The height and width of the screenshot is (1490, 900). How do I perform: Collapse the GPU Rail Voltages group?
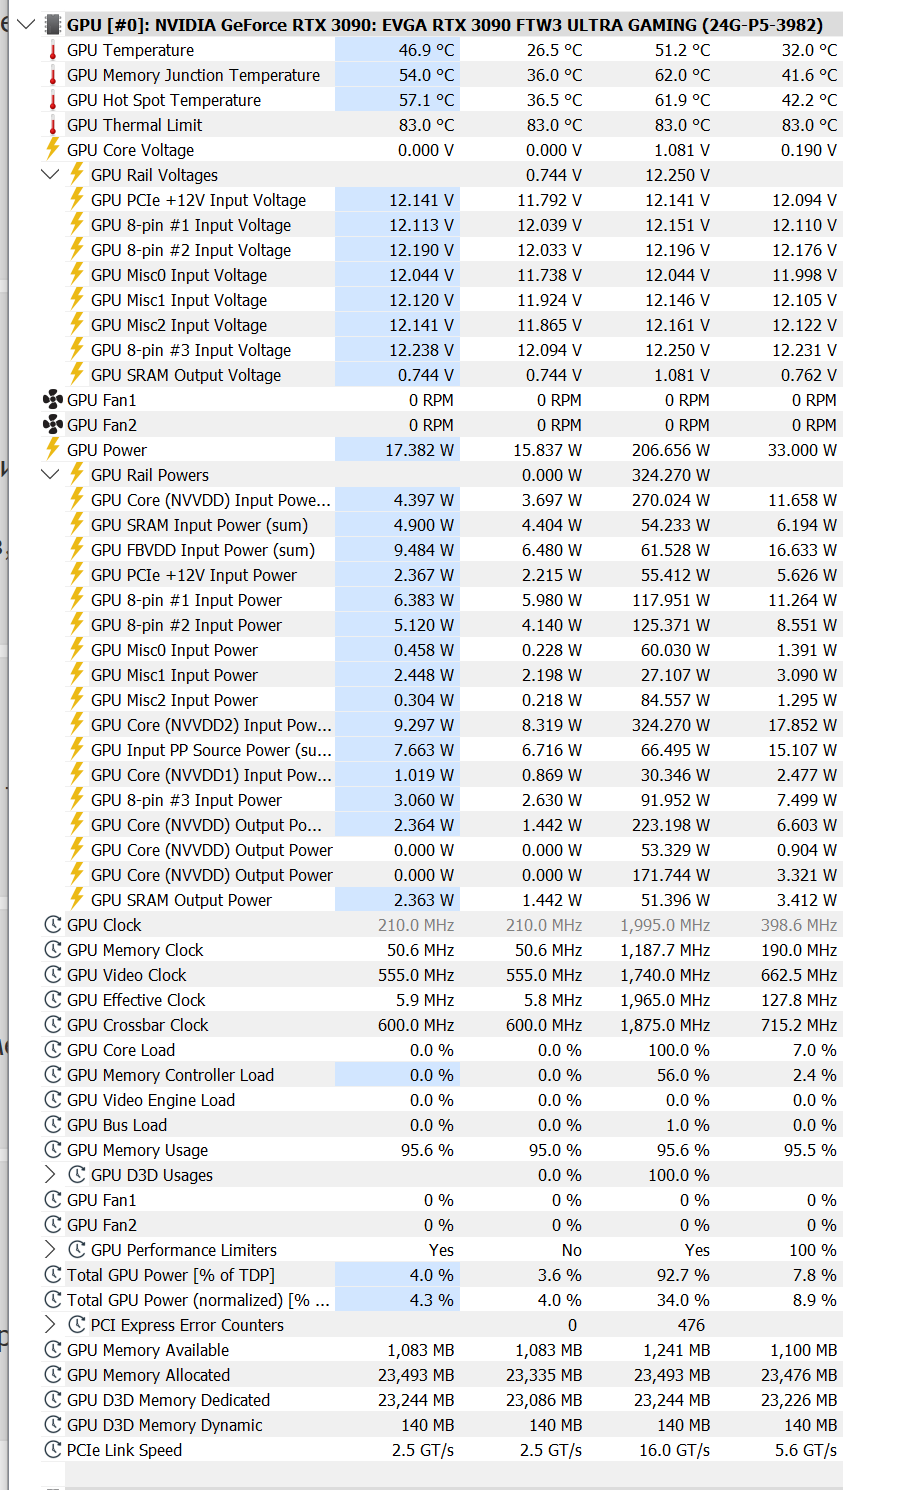[x=50, y=174]
